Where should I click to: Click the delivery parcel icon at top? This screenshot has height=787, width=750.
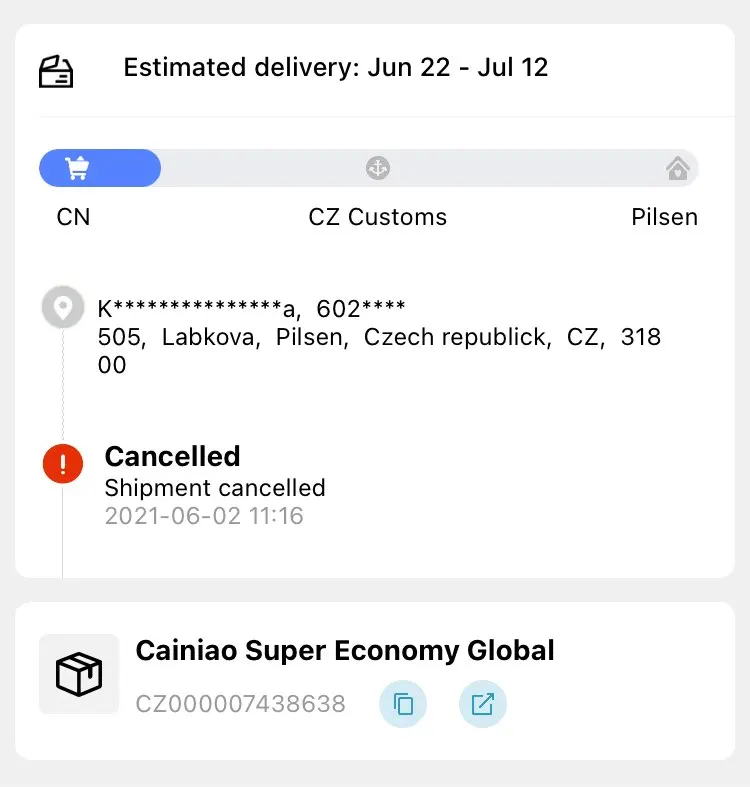click(56, 71)
